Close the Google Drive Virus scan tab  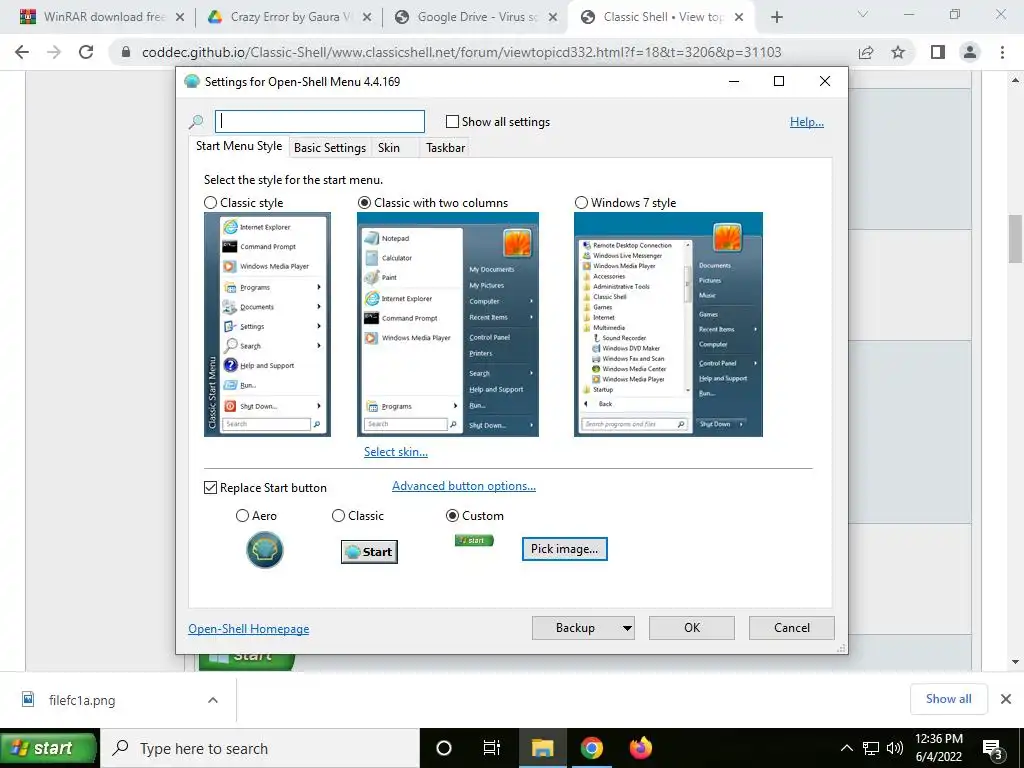click(x=553, y=17)
